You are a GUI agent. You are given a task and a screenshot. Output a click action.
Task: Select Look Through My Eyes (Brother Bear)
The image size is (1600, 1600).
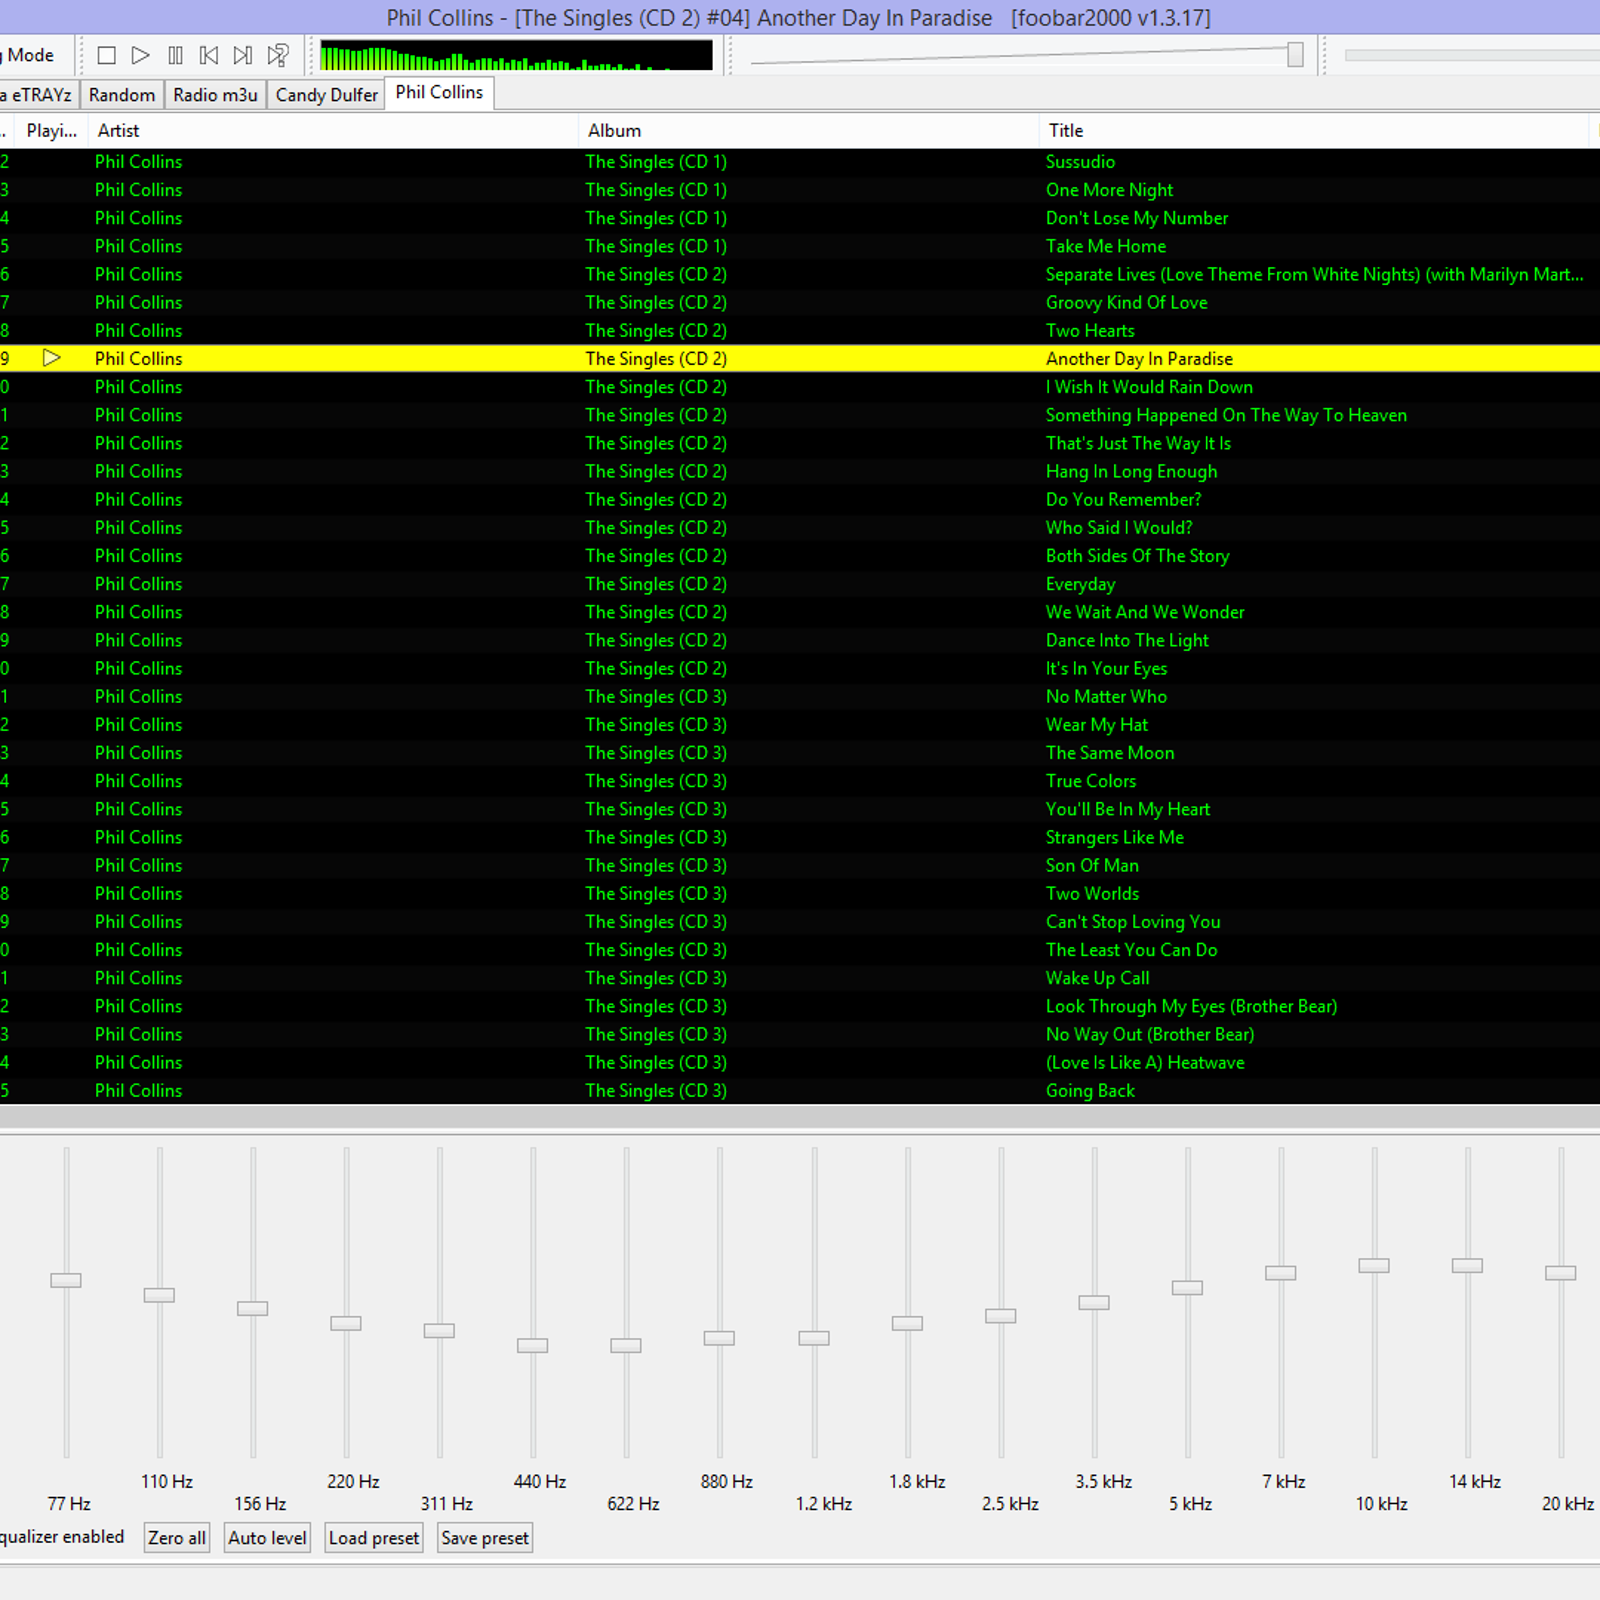point(800,1006)
